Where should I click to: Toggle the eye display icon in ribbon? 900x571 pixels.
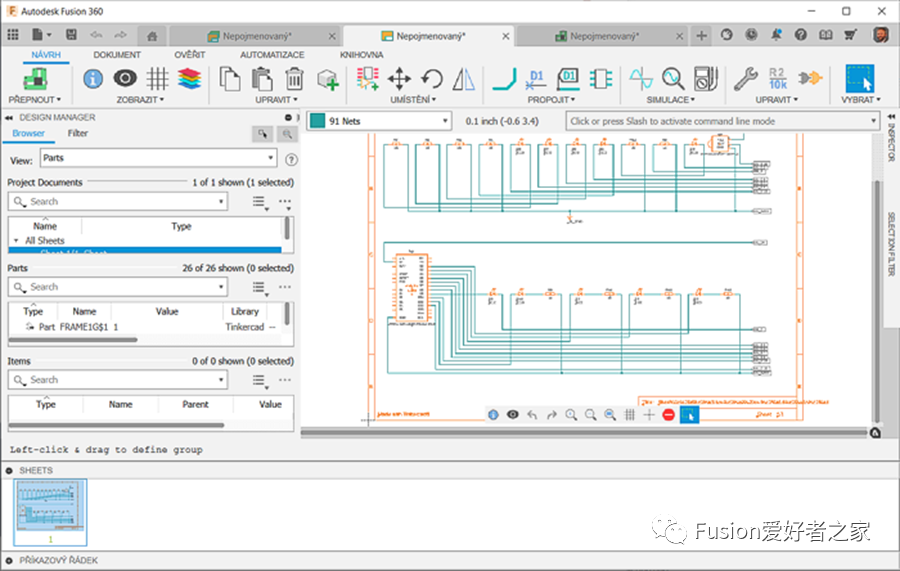point(125,79)
